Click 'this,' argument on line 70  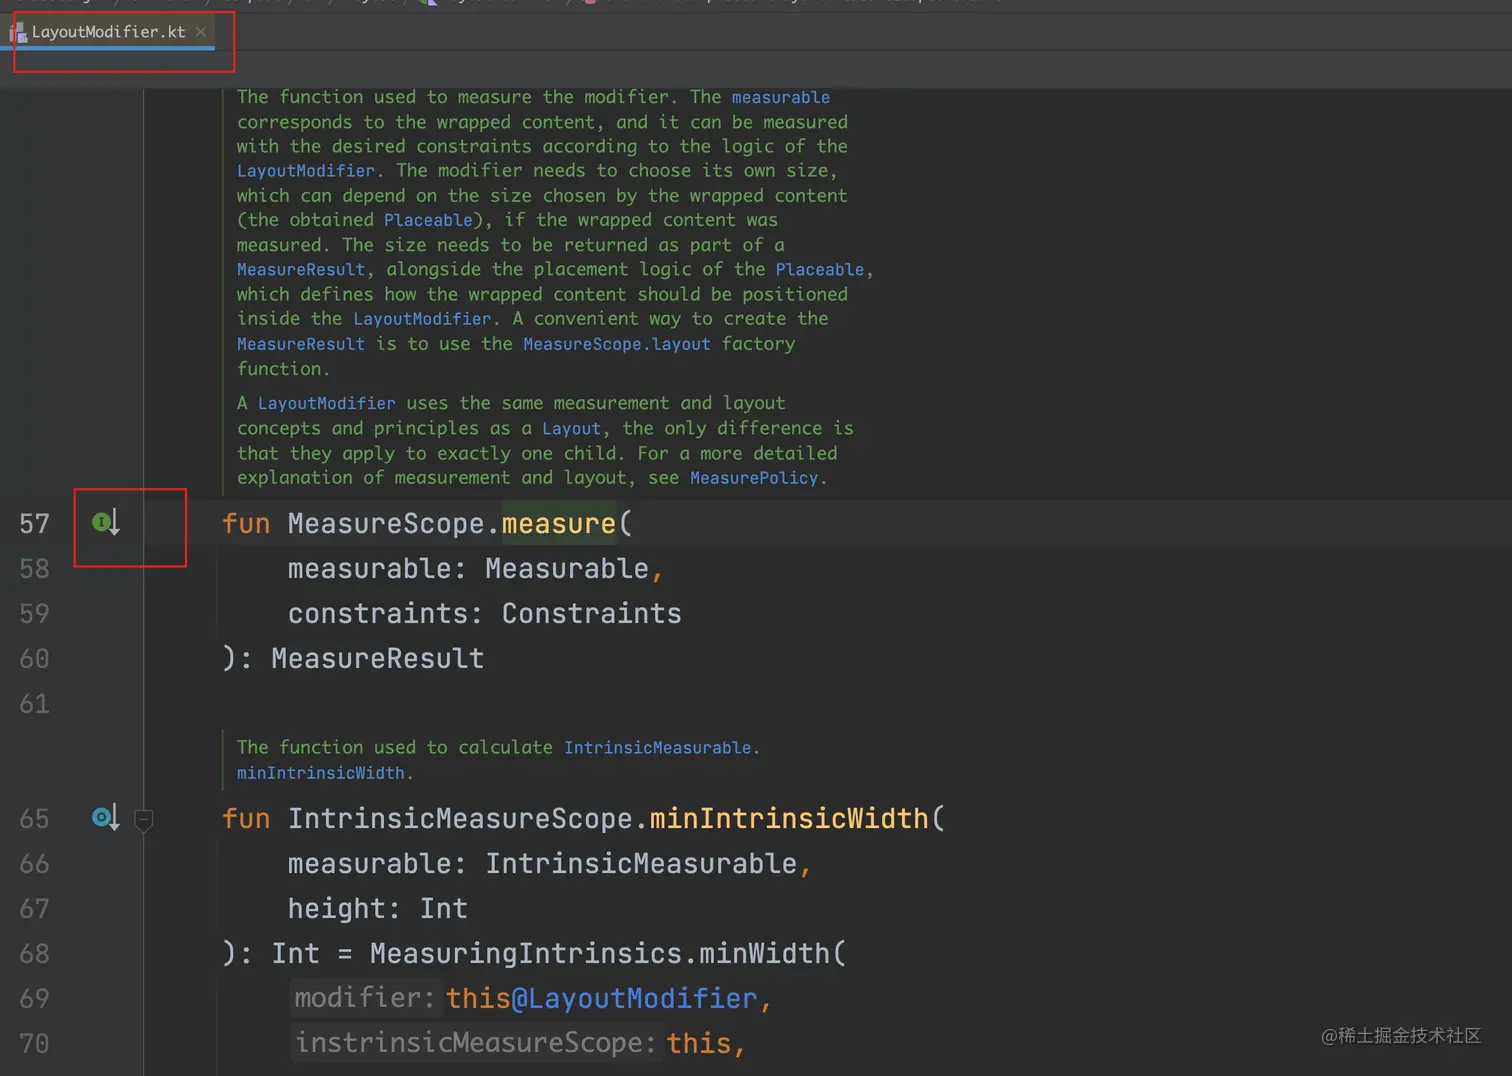pyautogui.click(x=706, y=1043)
